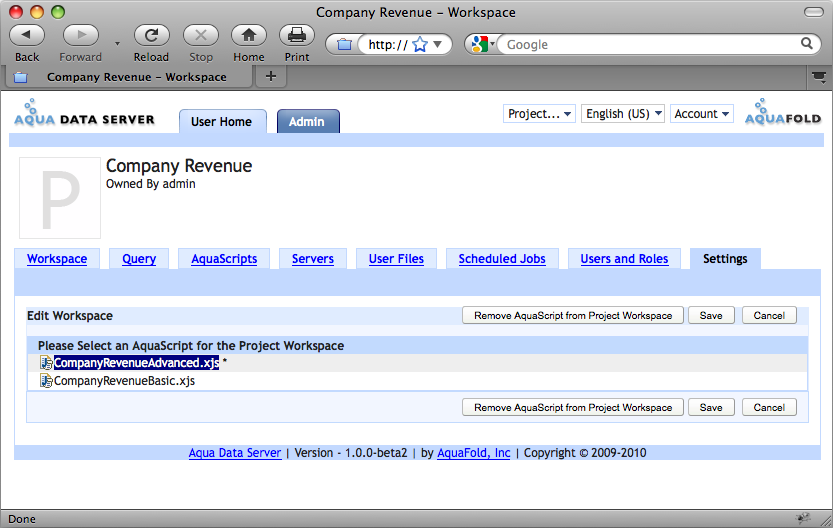
Task: Go back with the Back arrow button
Action: click(x=27, y=36)
